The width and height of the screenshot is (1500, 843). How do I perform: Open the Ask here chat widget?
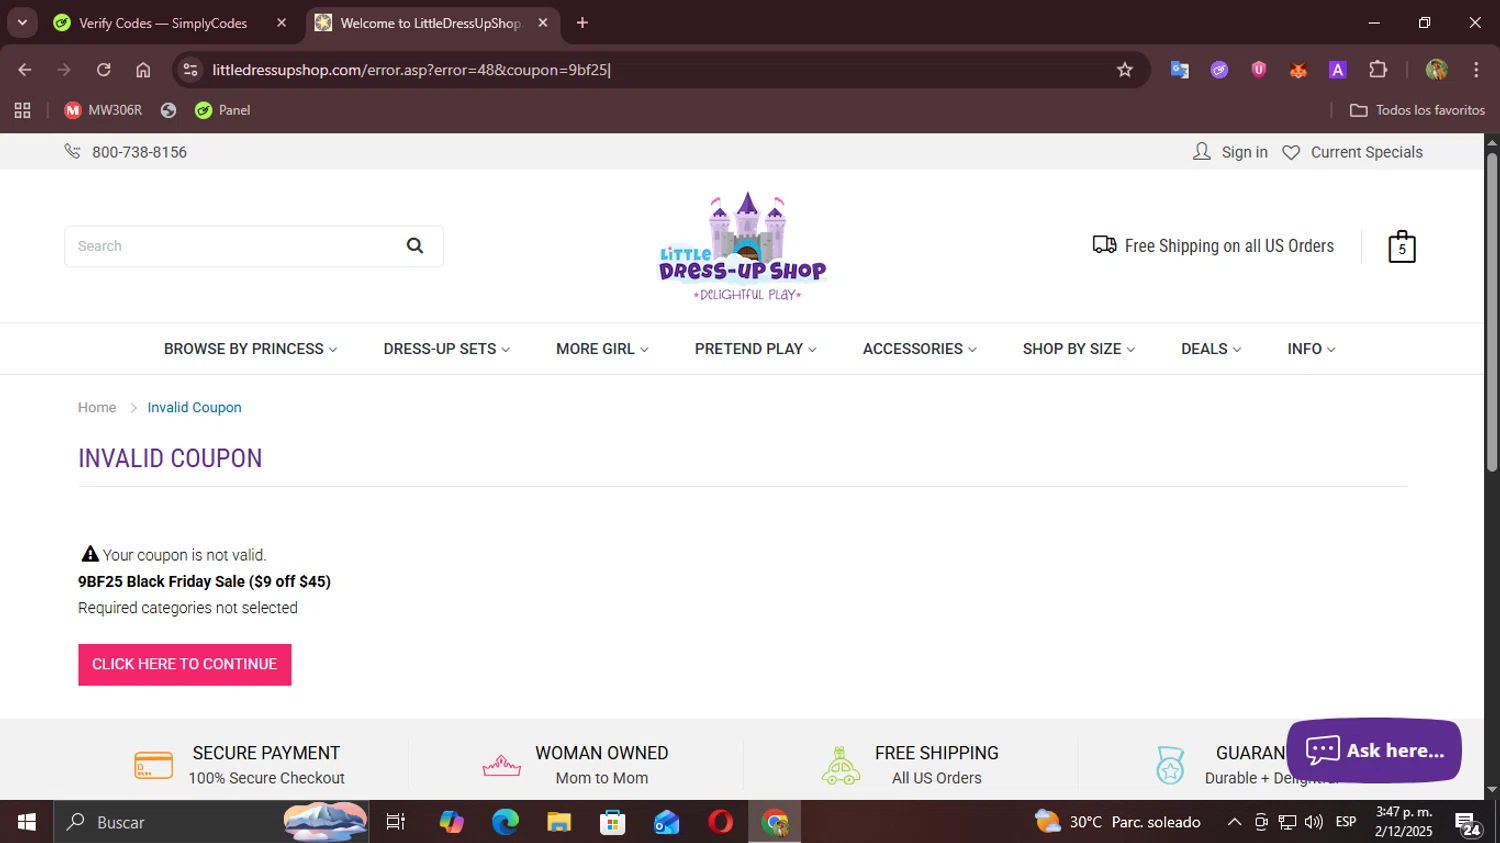[x=1374, y=750]
